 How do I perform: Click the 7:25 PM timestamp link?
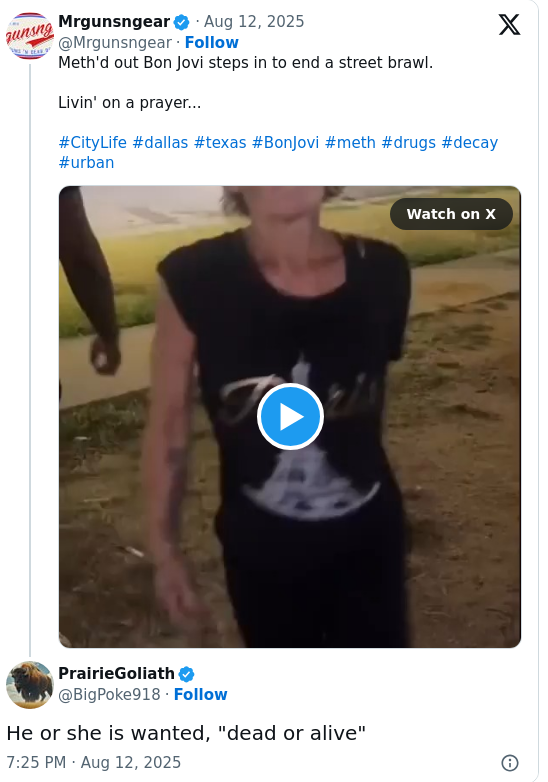93,763
